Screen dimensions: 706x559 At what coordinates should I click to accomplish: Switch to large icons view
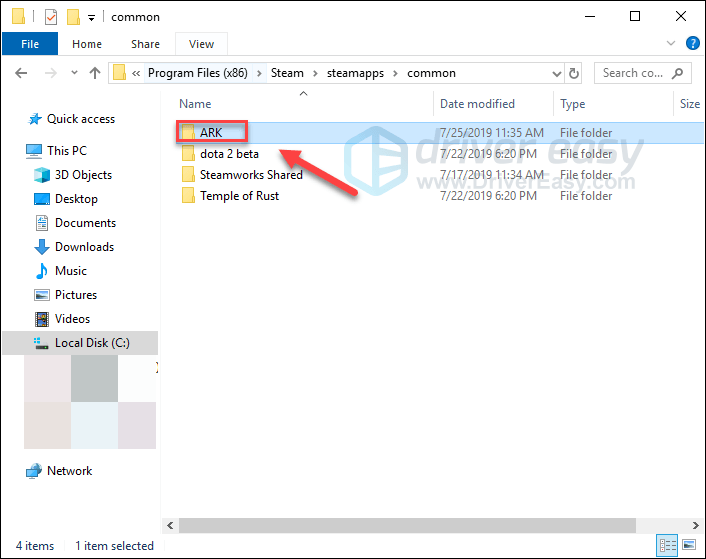[689, 546]
